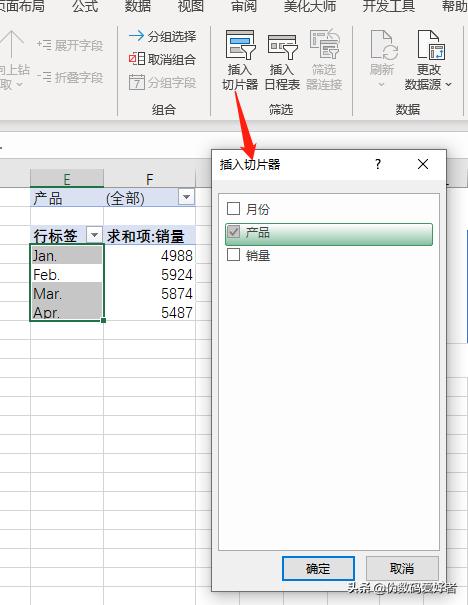The image size is (468, 605).
Task: Open the 视图 ribbon tab
Action: click(191, 6)
